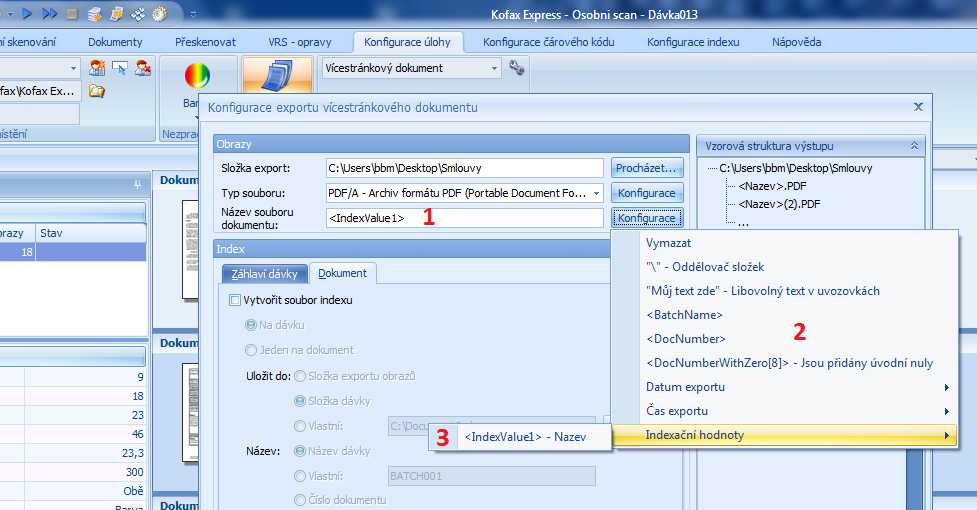
Task: Click the Procházet… button
Action: [647, 168]
